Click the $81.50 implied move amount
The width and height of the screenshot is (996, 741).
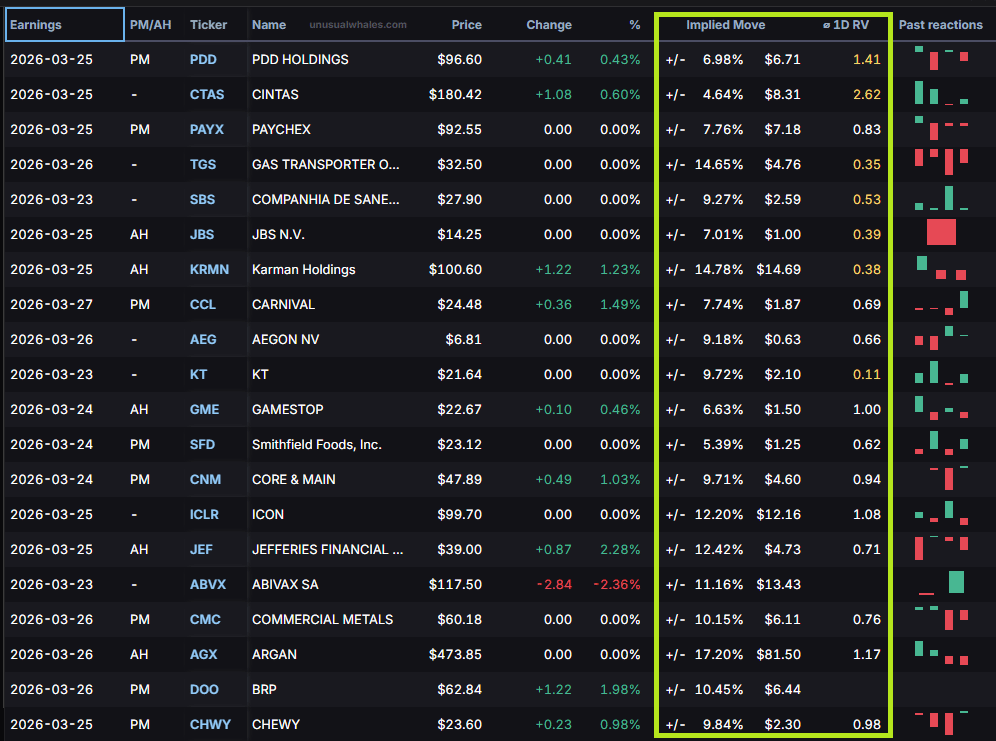[x=778, y=654]
